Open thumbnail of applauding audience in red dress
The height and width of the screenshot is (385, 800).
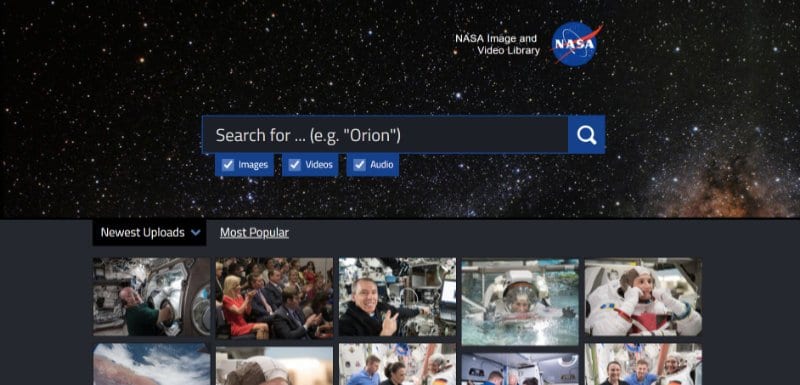click(274, 298)
